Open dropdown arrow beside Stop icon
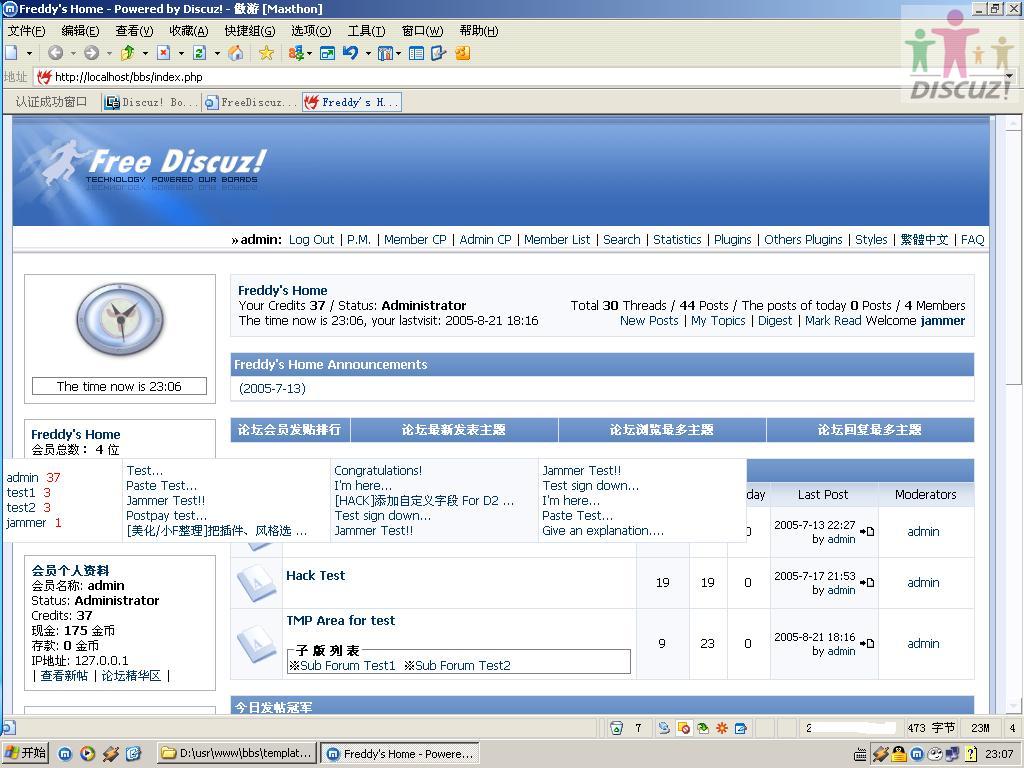 [181, 54]
